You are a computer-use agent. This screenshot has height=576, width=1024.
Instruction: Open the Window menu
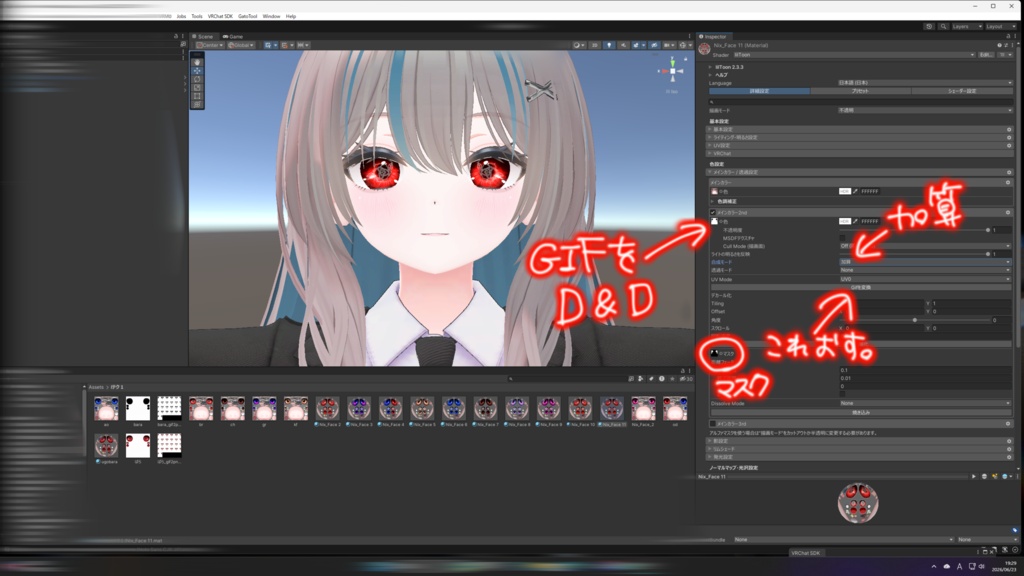tap(271, 16)
